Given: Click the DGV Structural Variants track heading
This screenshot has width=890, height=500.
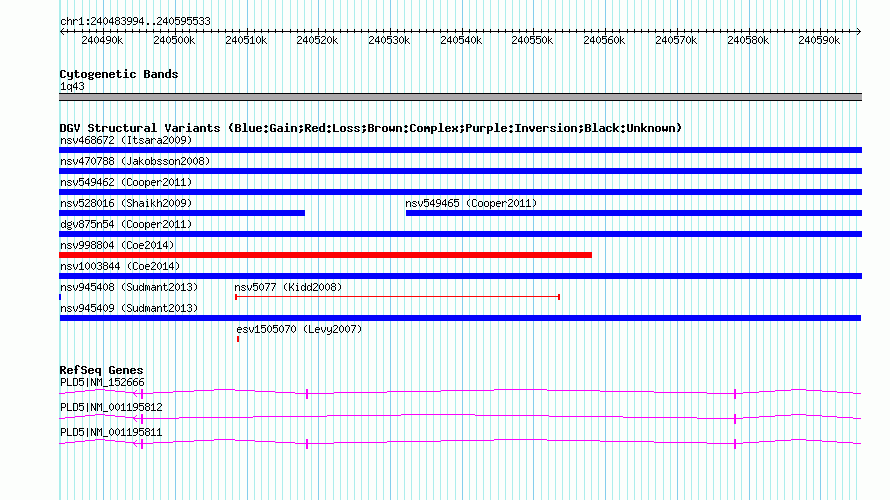Looking at the screenshot, I should [x=371, y=128].
